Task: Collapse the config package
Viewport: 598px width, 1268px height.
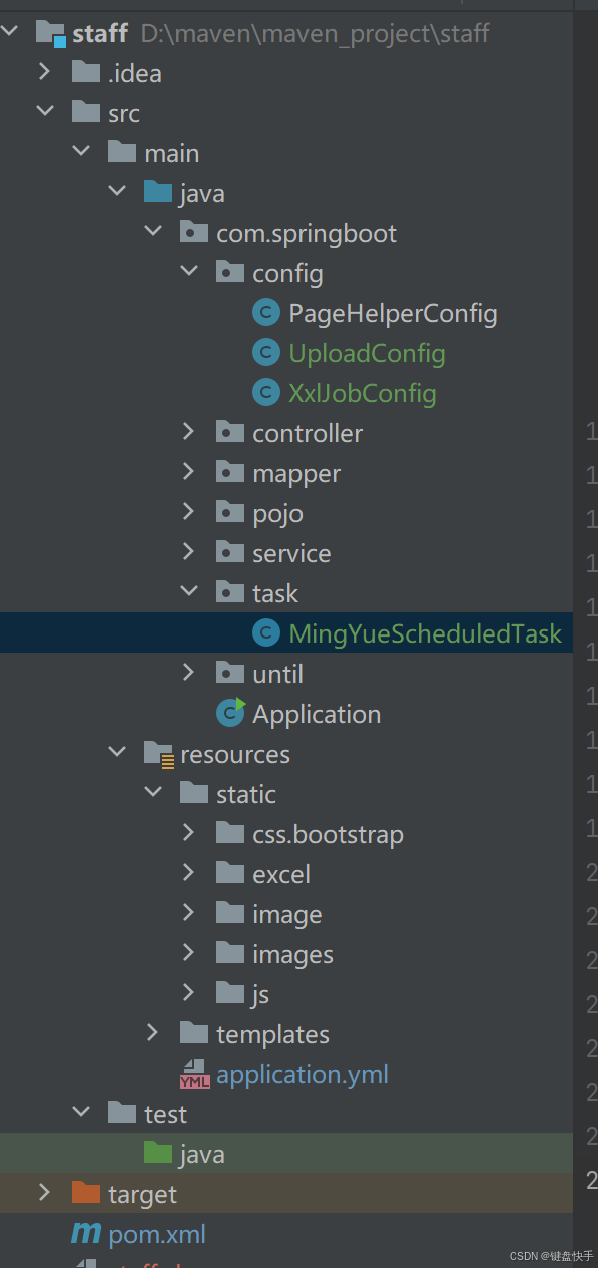Action: (188, 272)
